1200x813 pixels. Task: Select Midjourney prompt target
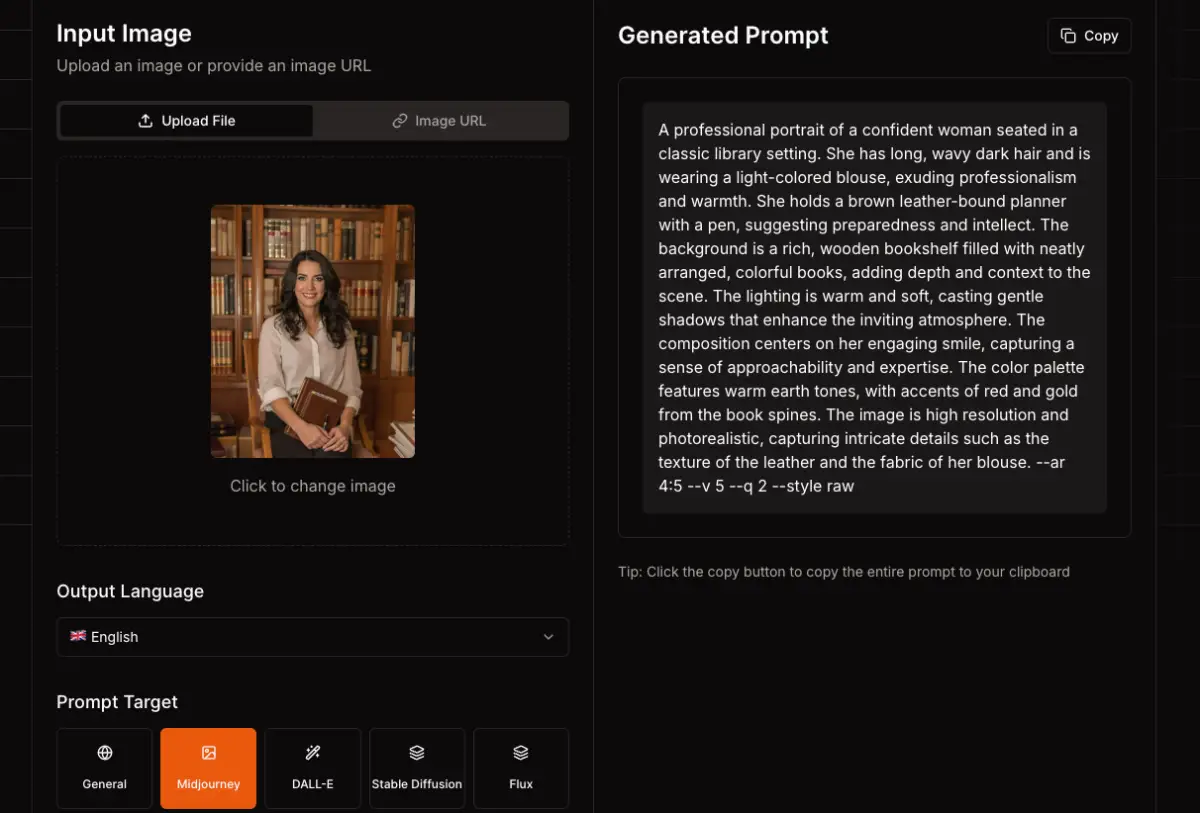(x=208, y=768)
